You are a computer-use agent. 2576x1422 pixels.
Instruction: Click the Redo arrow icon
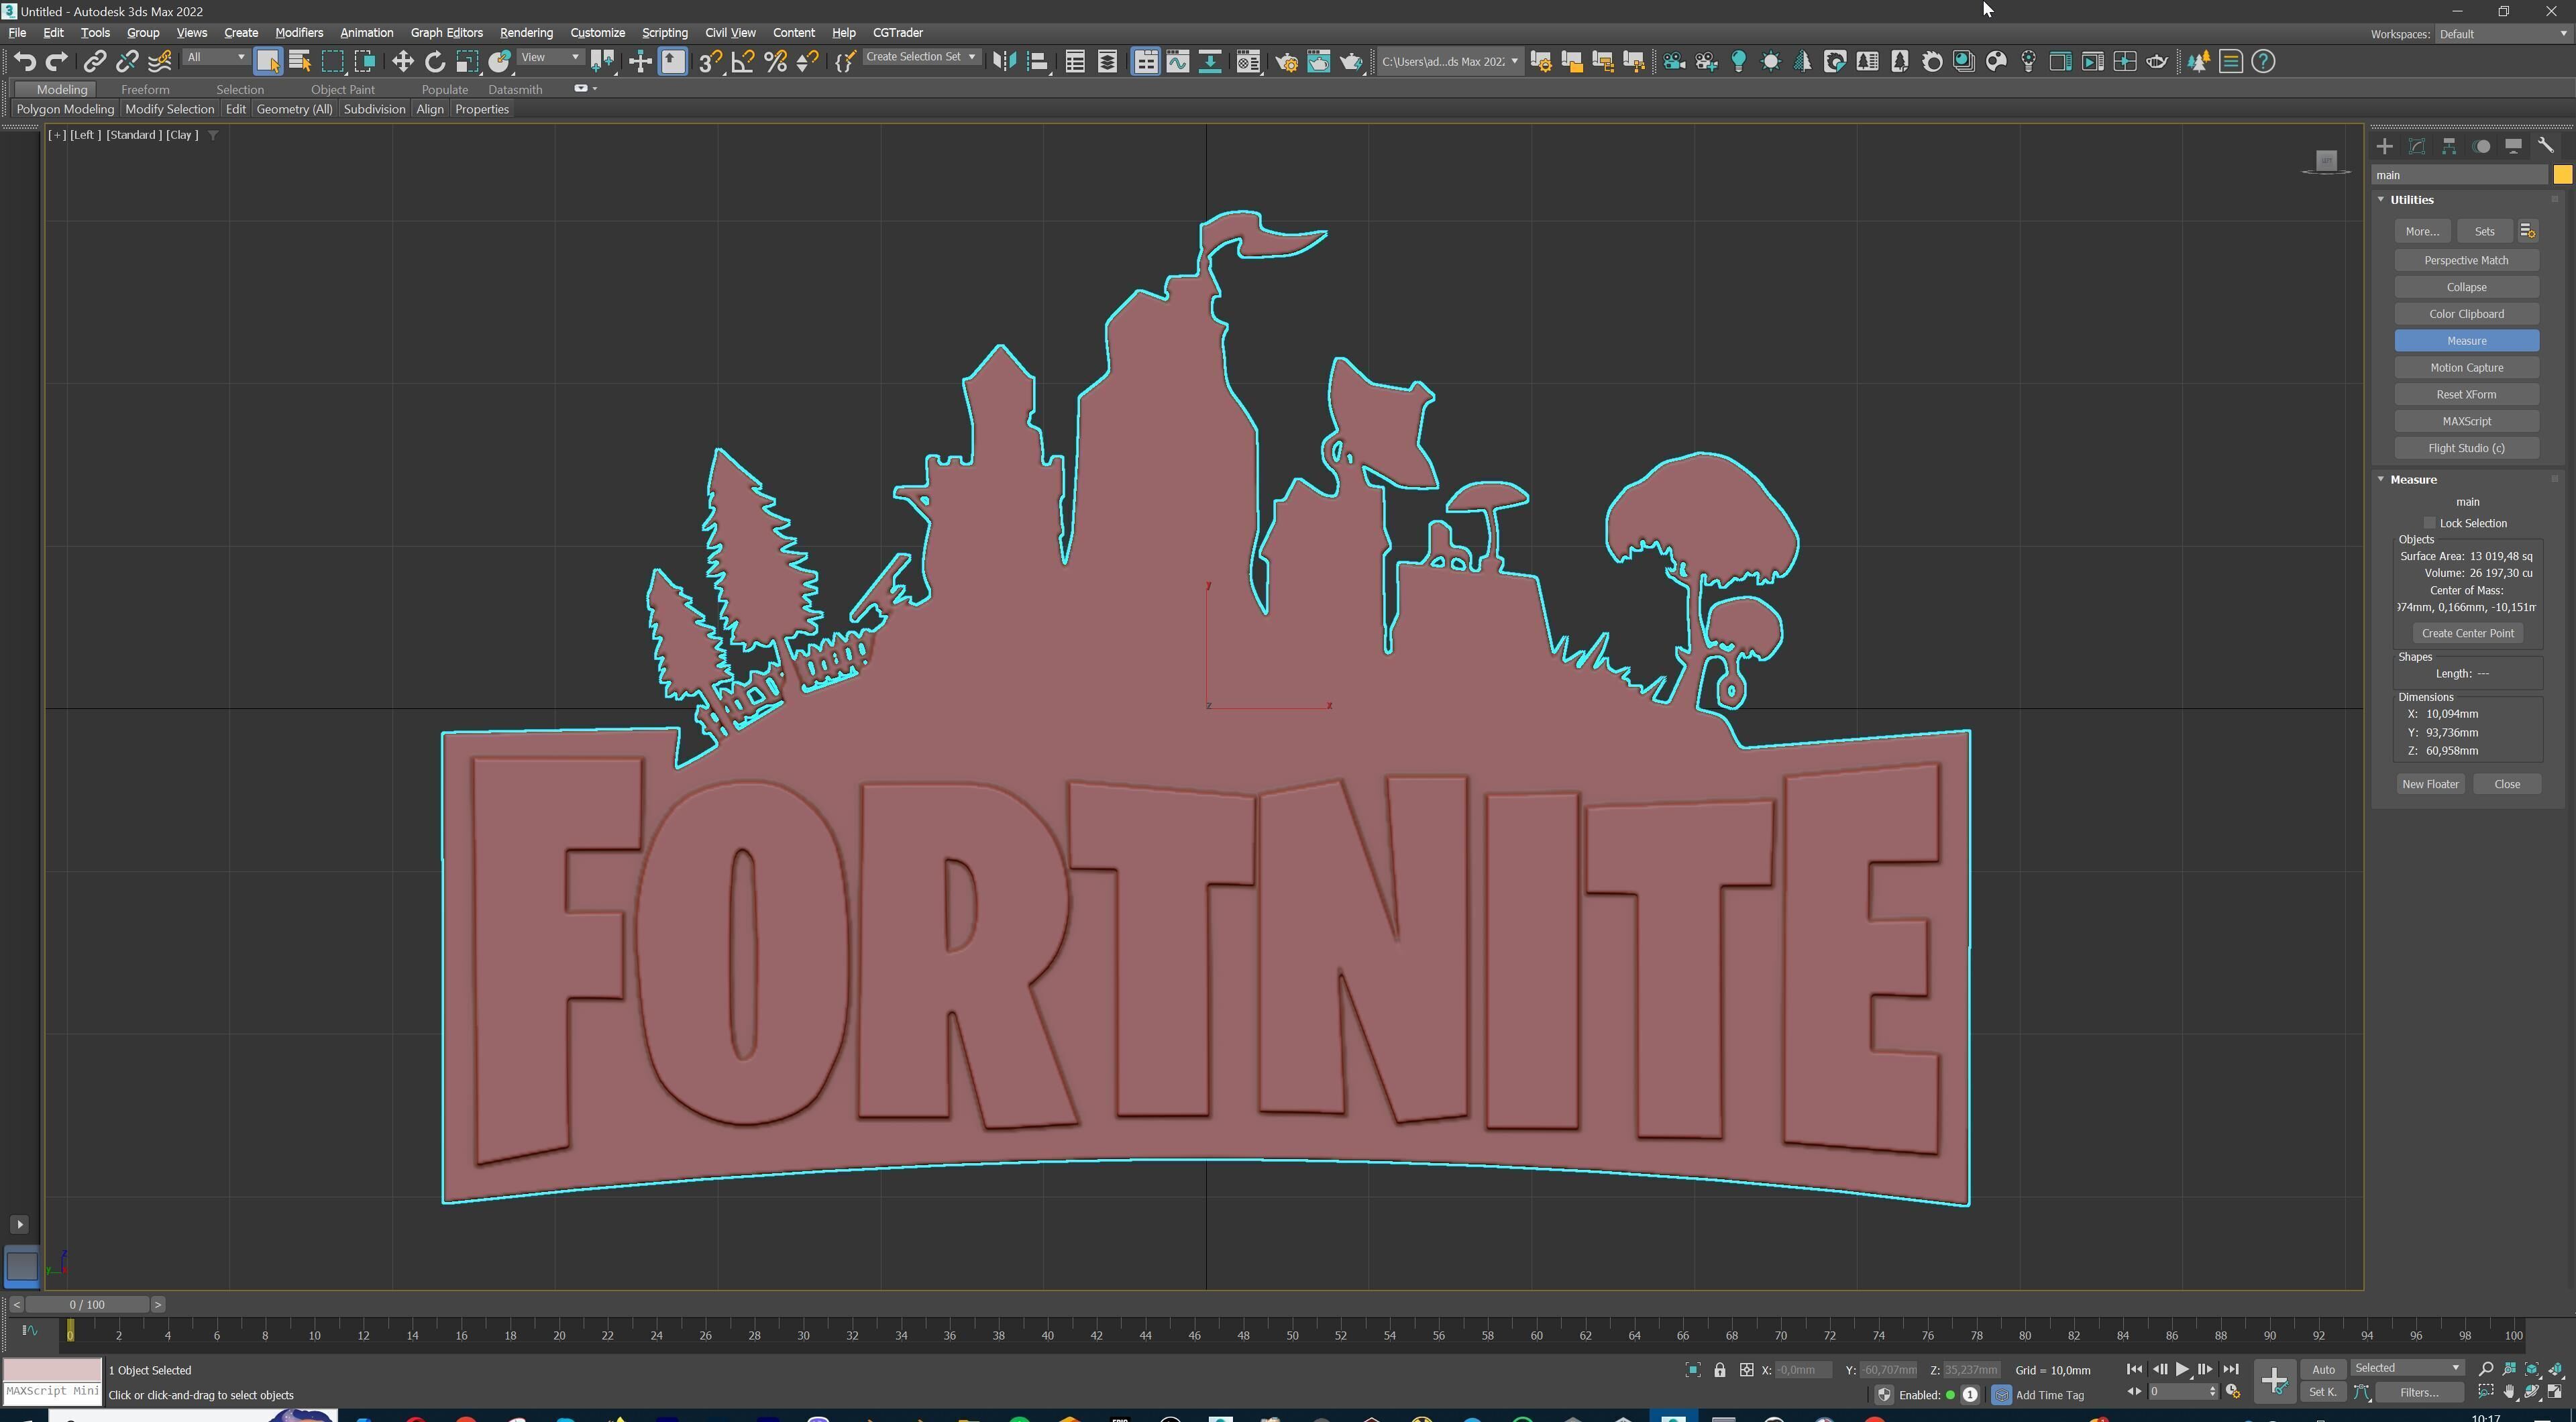57,62
